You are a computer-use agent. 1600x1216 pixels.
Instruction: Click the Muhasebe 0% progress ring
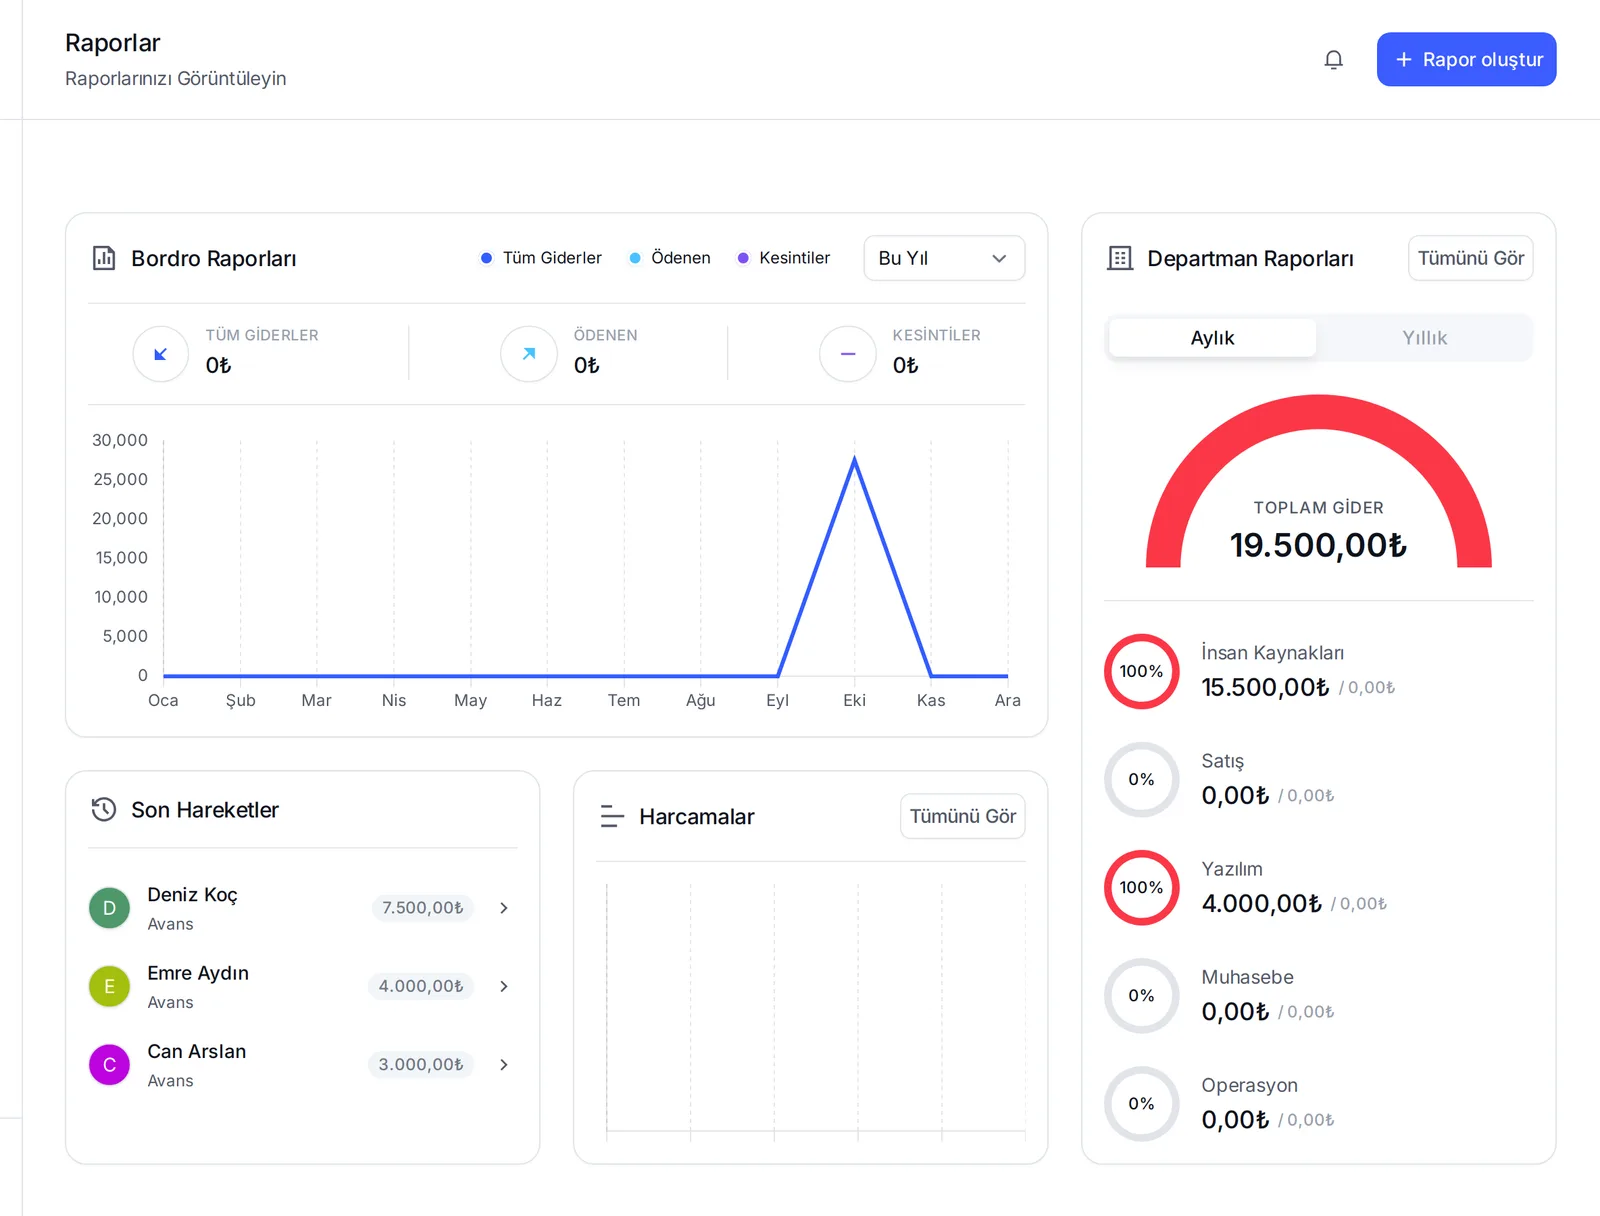(x=1142, y=996)
